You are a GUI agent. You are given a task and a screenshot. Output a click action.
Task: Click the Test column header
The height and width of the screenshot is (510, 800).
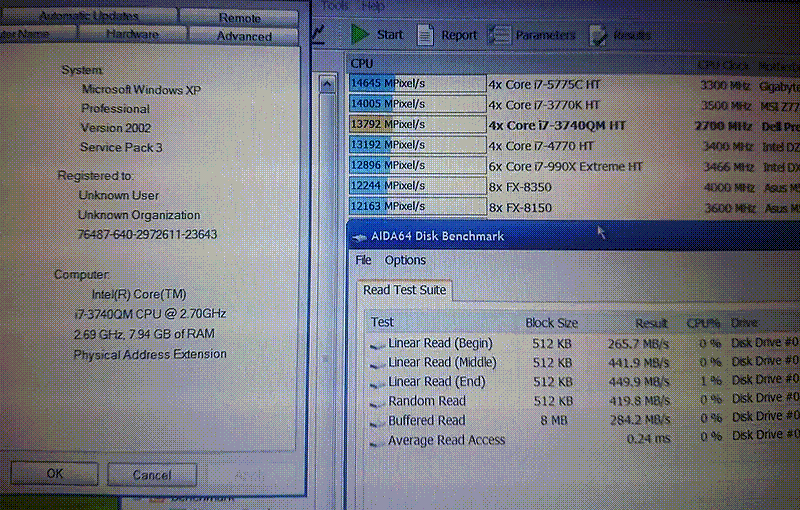point(382,322)
